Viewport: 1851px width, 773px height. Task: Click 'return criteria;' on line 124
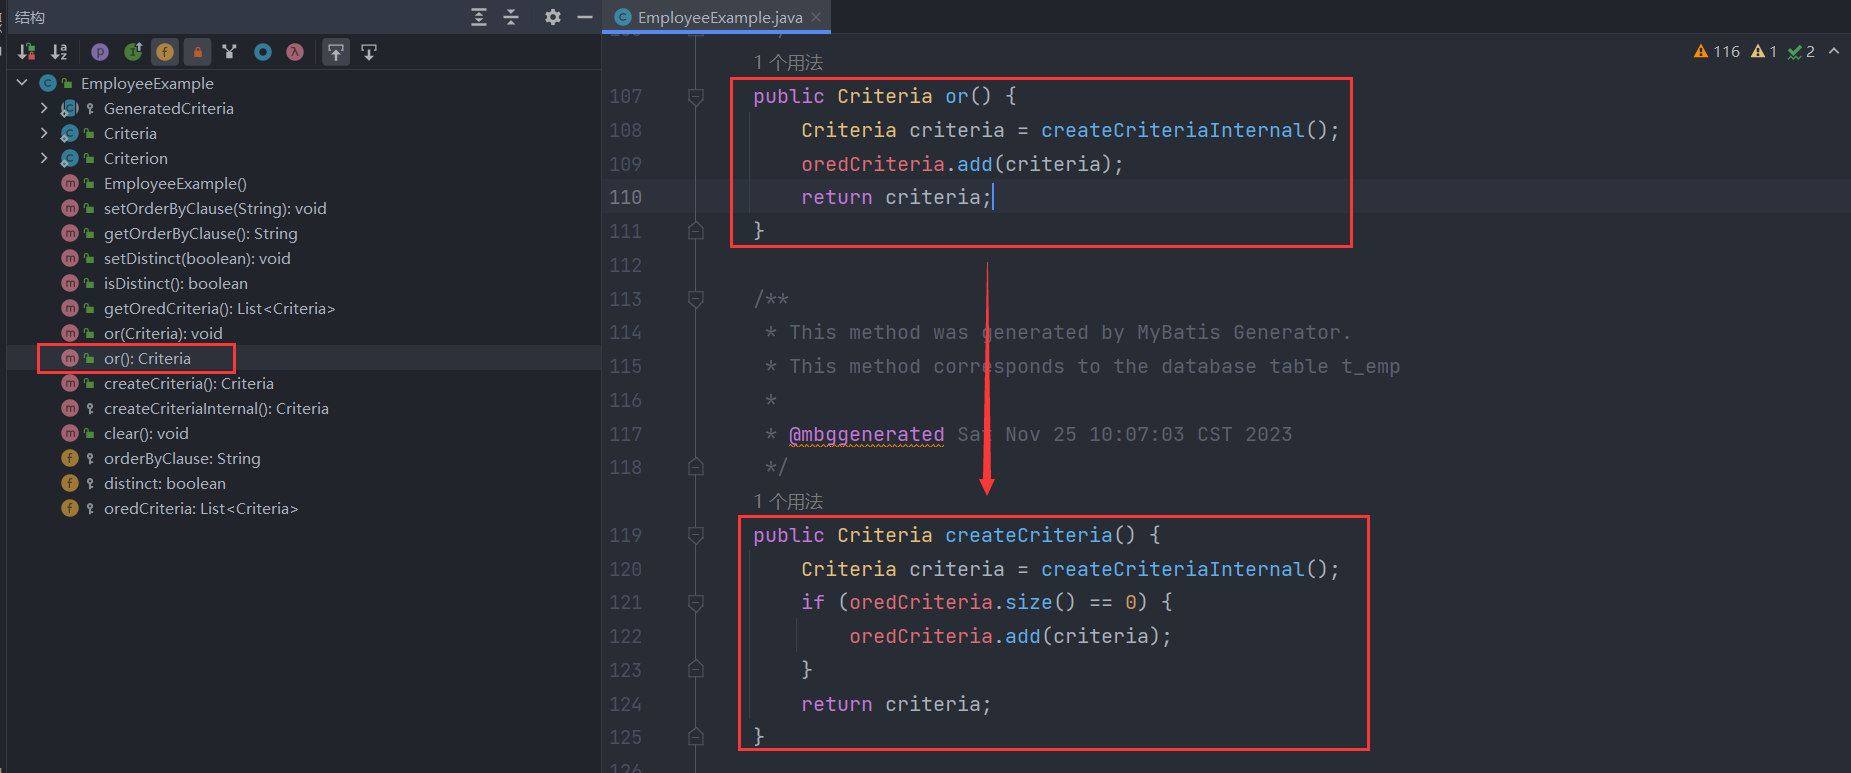(896, 704)
